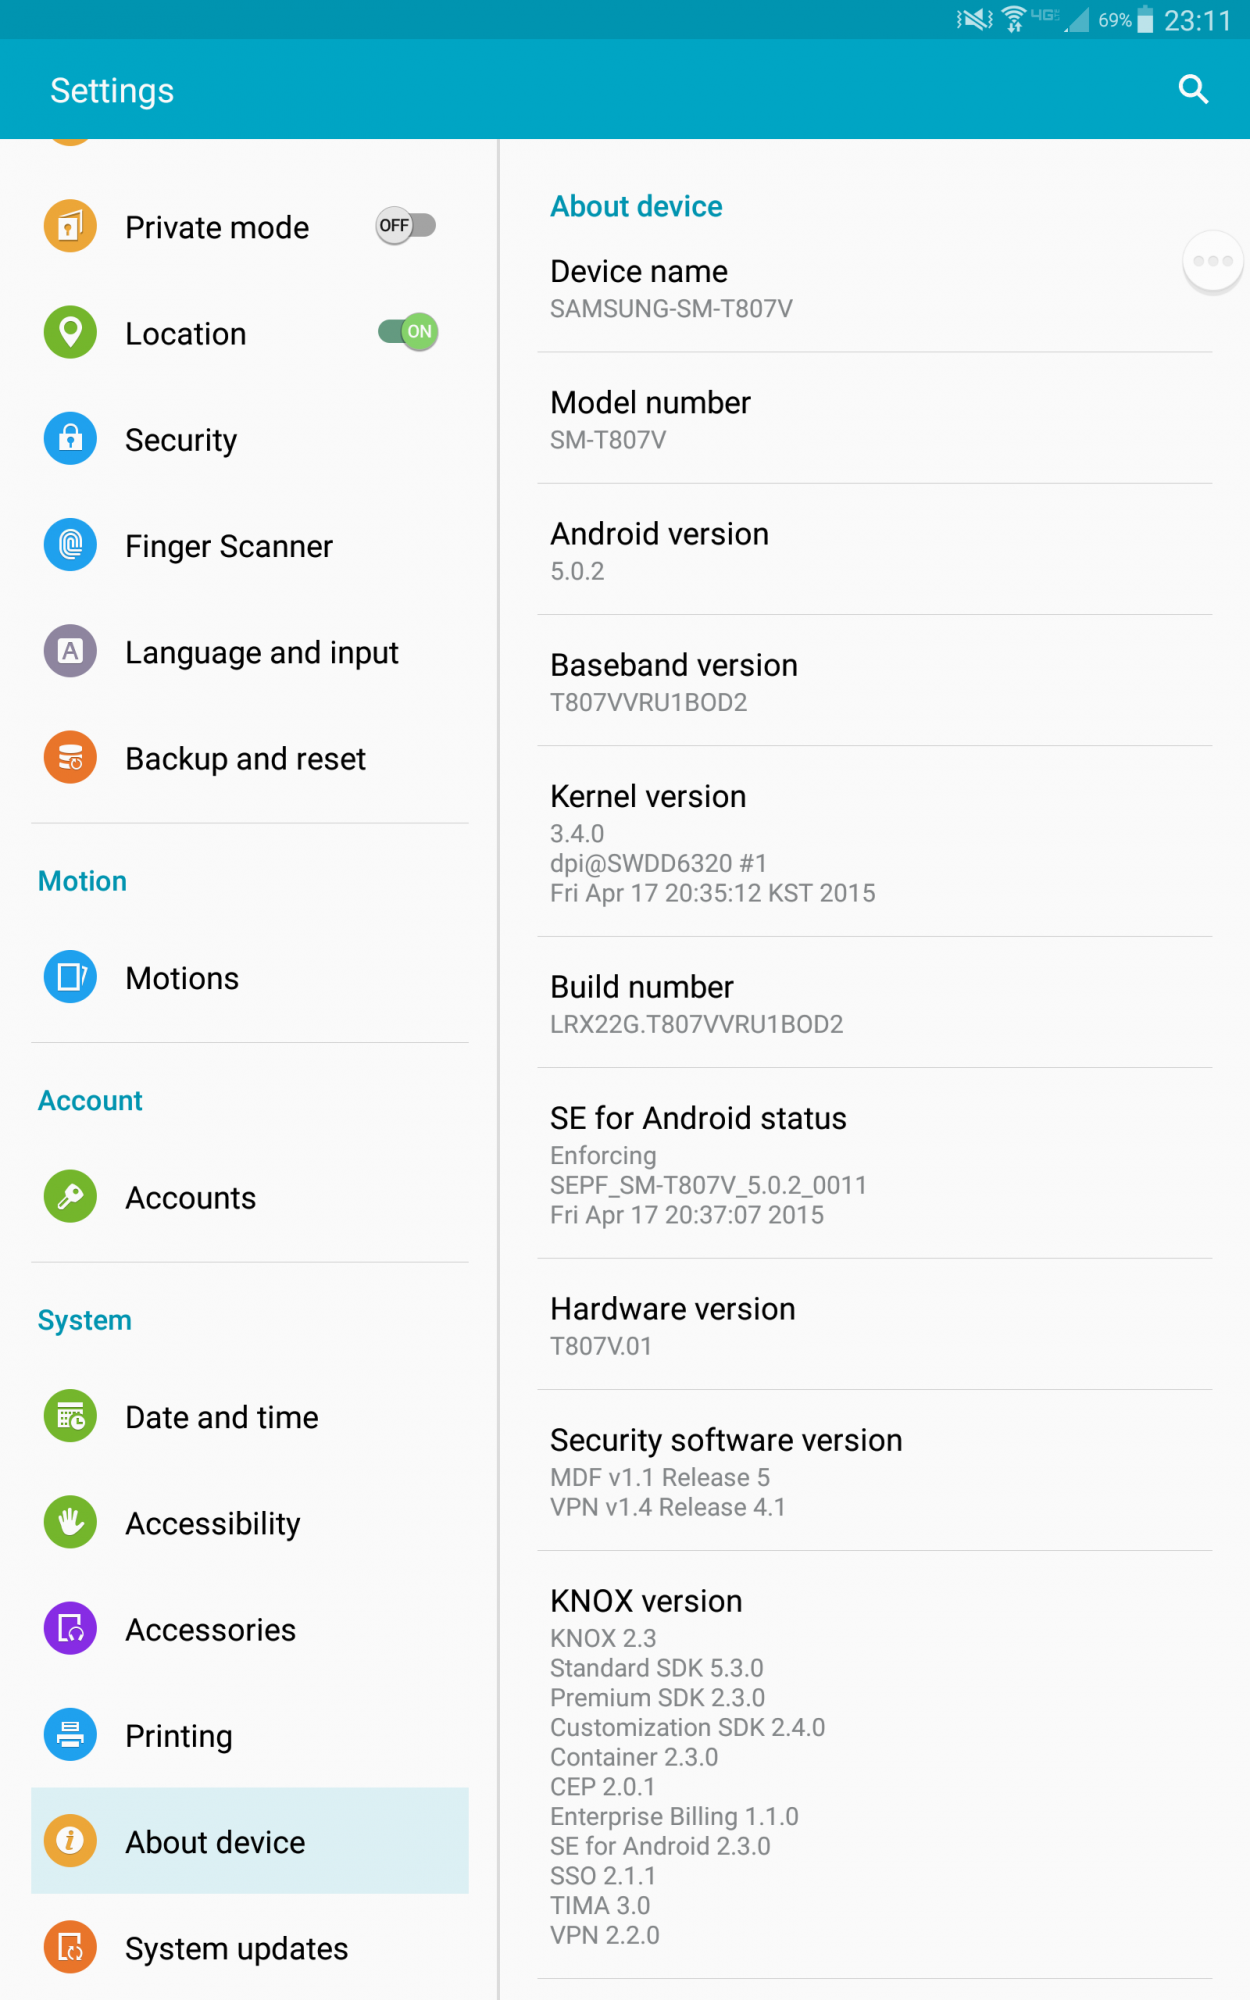
Task: Tap the Printing printer icon
Action: 70,1735
